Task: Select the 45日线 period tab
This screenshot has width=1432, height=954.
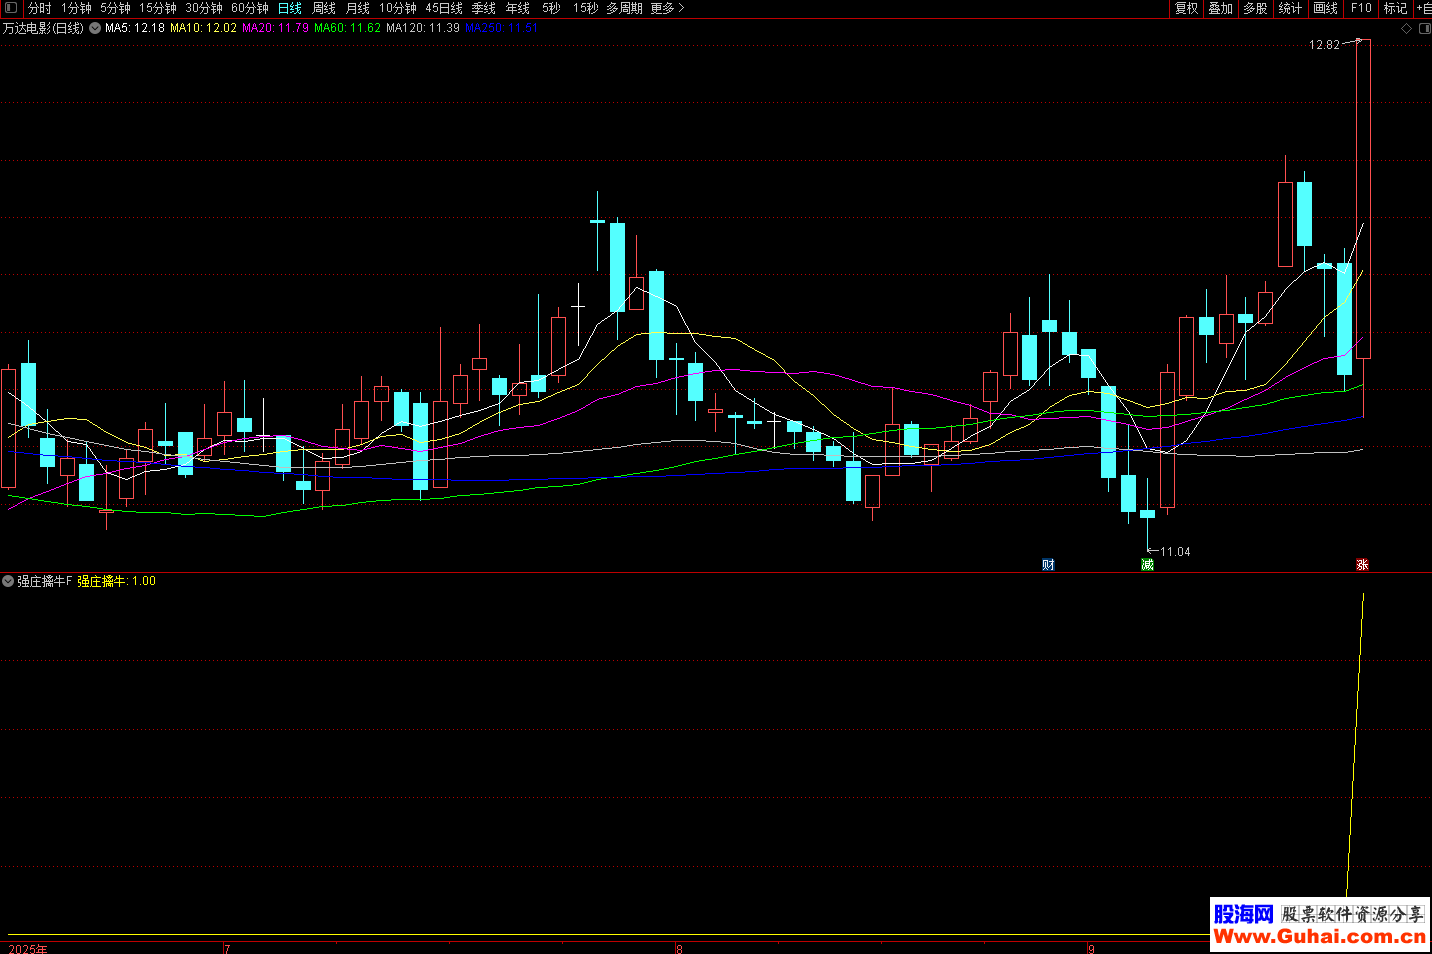Action: (444, 8)
